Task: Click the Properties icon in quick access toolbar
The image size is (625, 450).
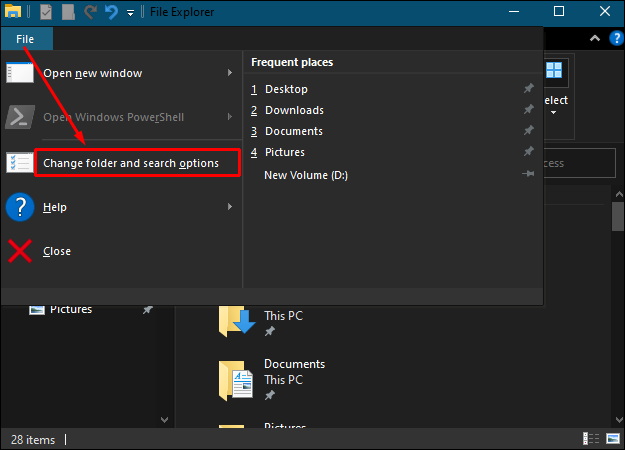Action: [46, 12]
